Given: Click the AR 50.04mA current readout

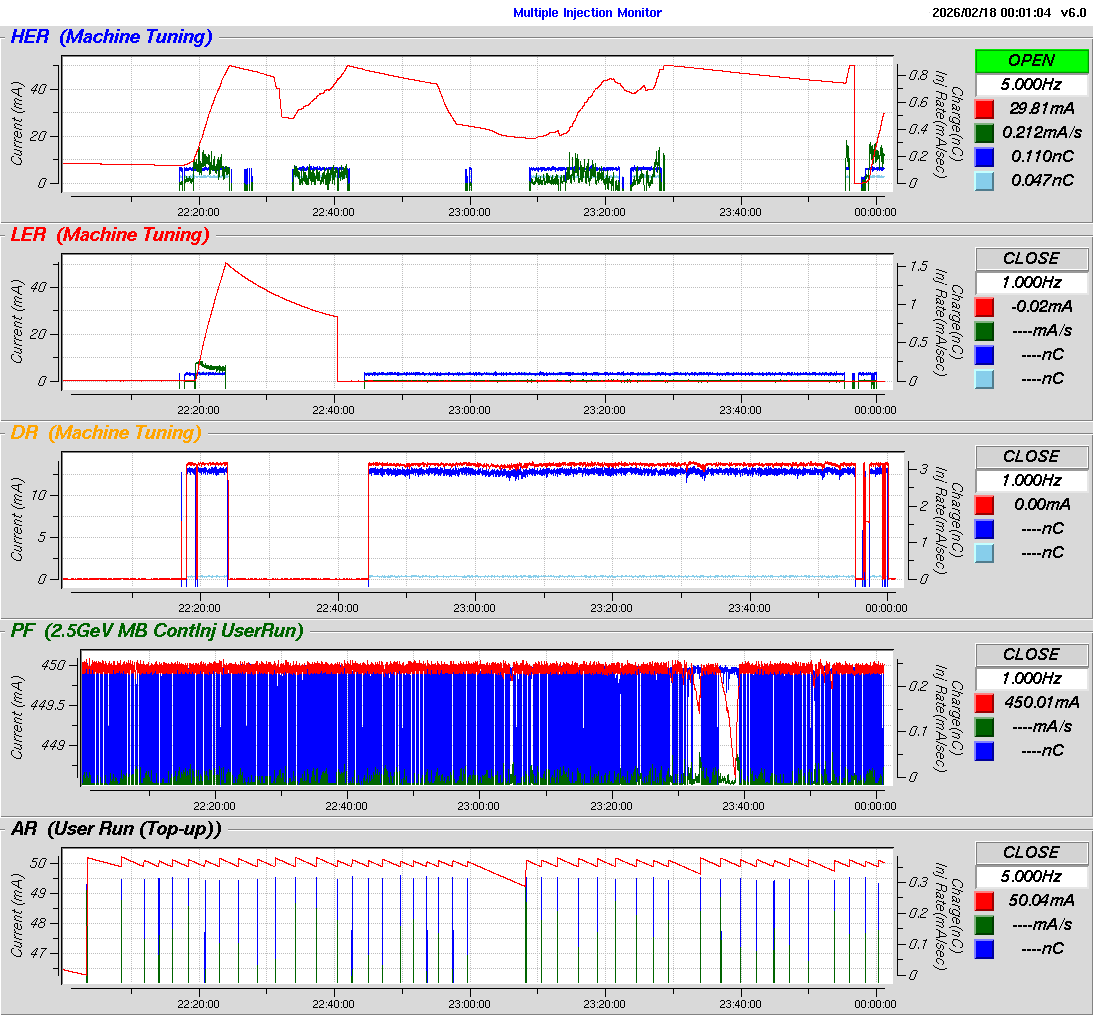Looking at the screenshot, I should pyautogui.click(x=1036, y=901).
